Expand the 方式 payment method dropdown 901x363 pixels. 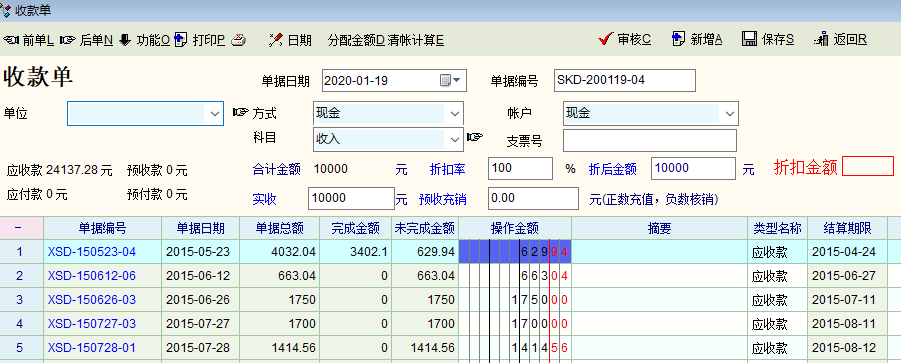pos(454,114)
